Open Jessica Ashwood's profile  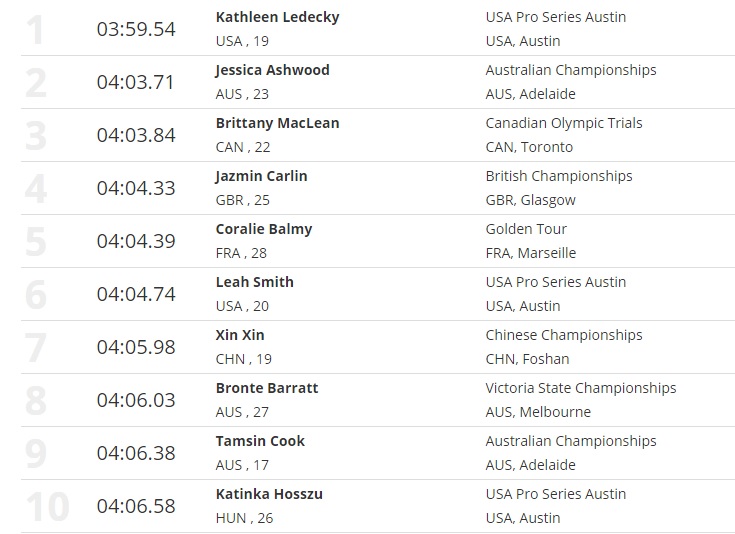[x=272, y=70]
